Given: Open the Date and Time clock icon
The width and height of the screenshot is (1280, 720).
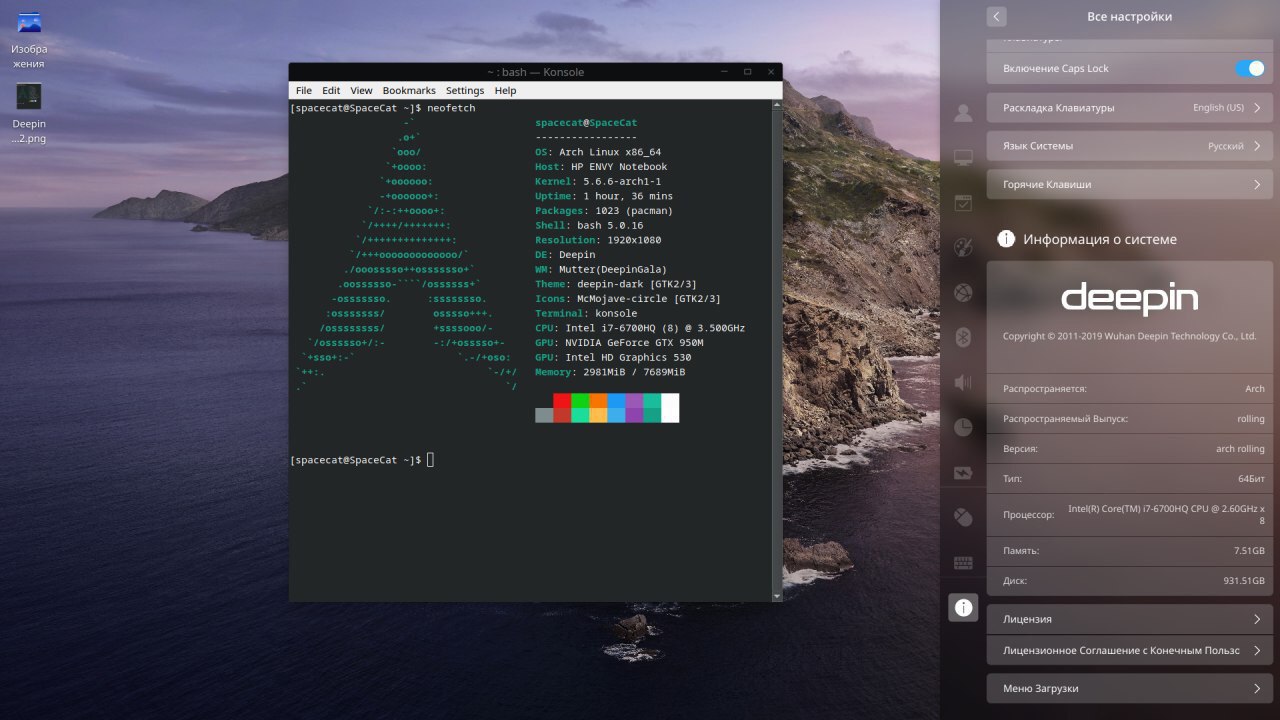Looking at the screenshot, I should point(963,427).
